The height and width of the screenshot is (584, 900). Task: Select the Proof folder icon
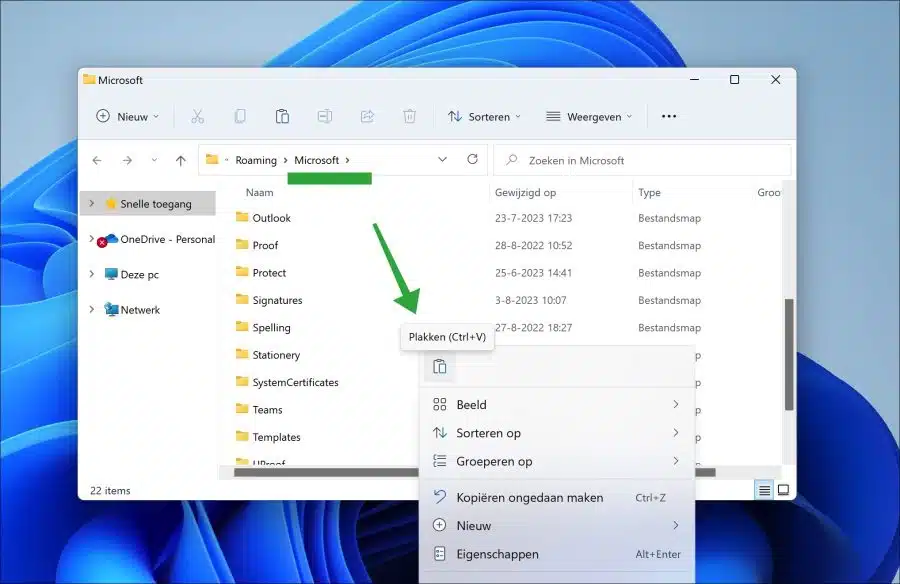pos(242,245)
